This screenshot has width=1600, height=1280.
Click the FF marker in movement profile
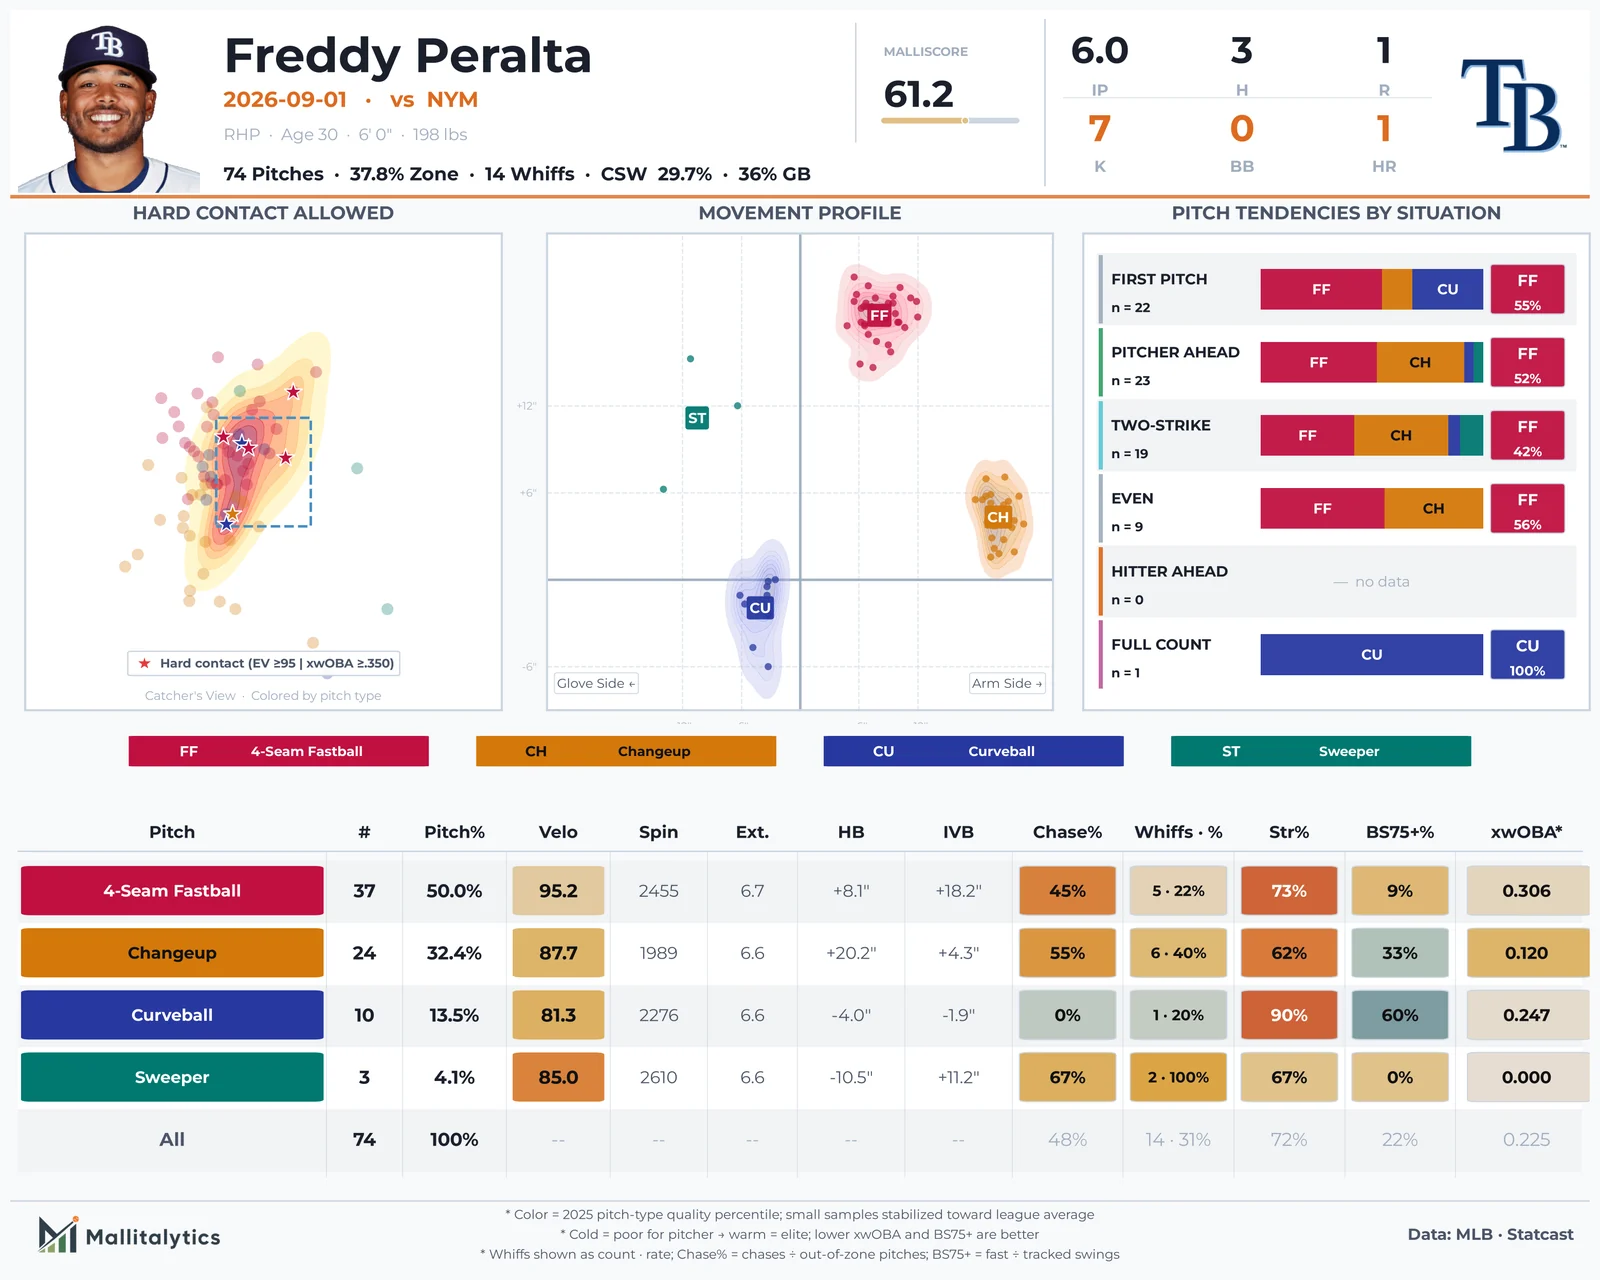pyautogui.click(x=879, y=316)
